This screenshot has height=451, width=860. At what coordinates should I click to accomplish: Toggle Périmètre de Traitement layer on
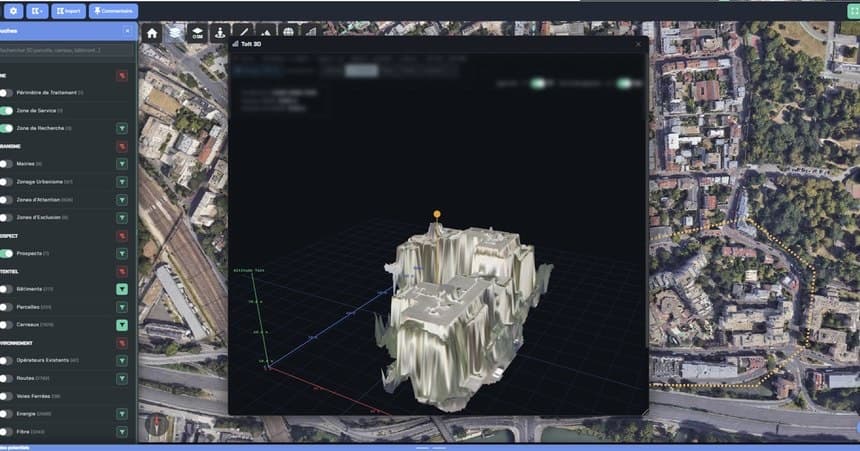tap(6, 93)
